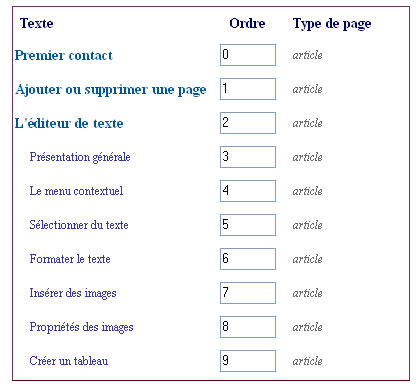
Task: Open Créer un tableau link
Action: (x=69, y=361)
